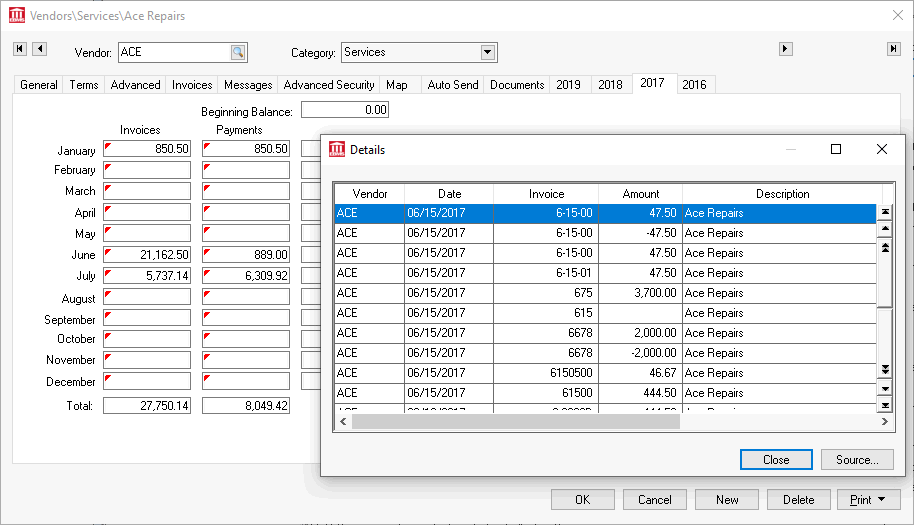The width and height of the screenshot is (914, 525).
Task: Switch to the General tab
Action: [x=38, y=85]
